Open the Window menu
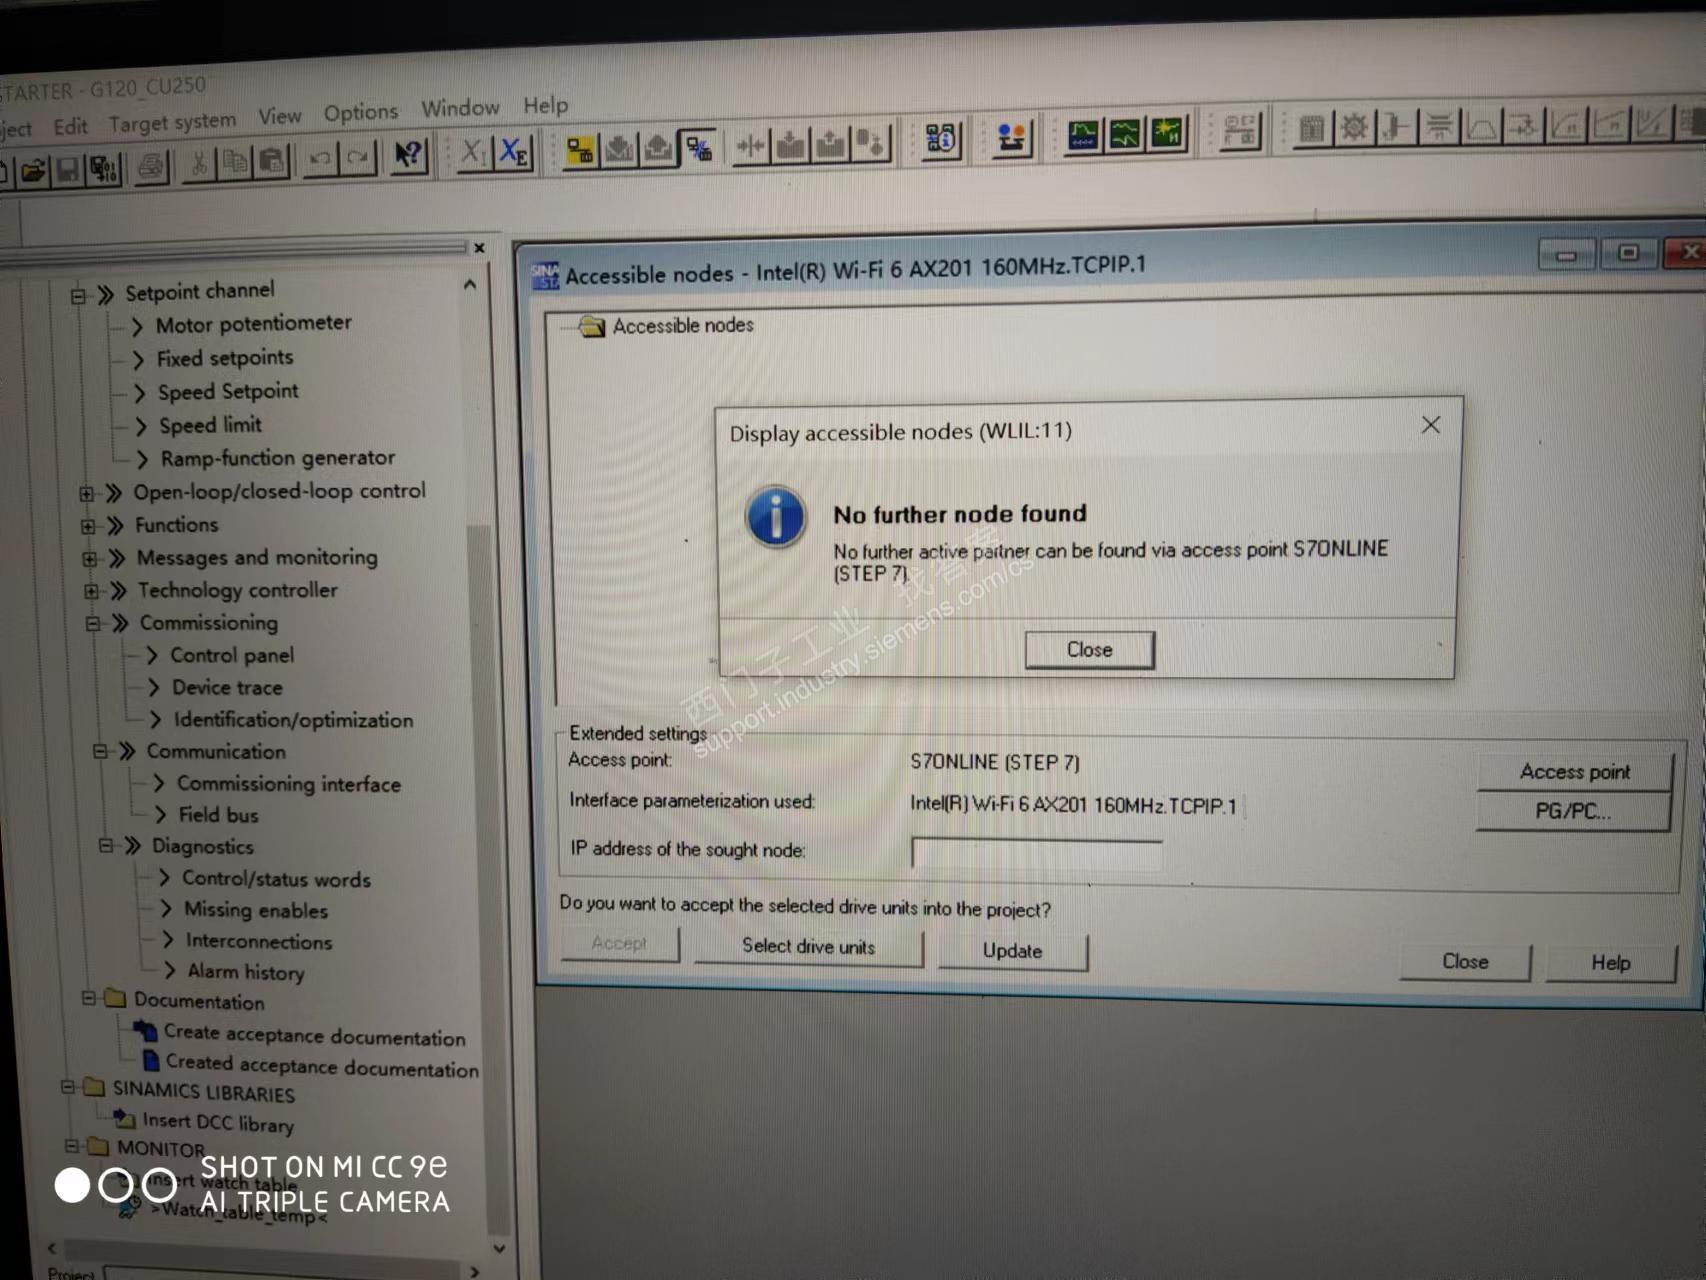 460,108
